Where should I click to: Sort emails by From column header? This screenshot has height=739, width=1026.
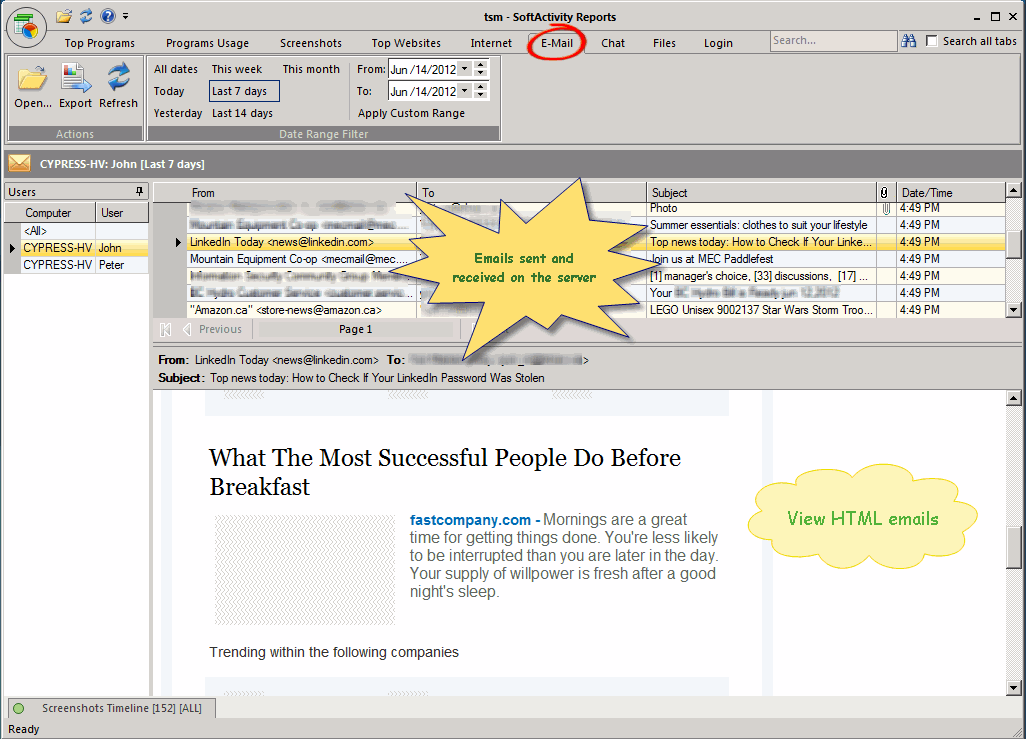coord(302,192)
